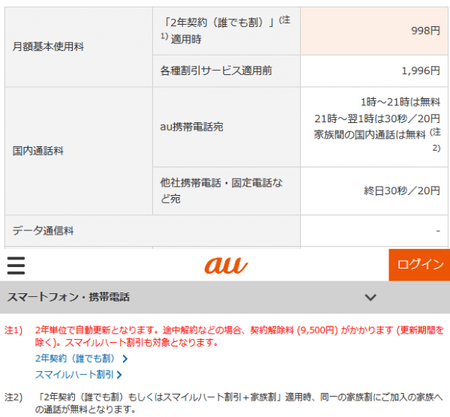
Task: Click the 1時～21時は無料 text
Action: (x=400, y=102)
